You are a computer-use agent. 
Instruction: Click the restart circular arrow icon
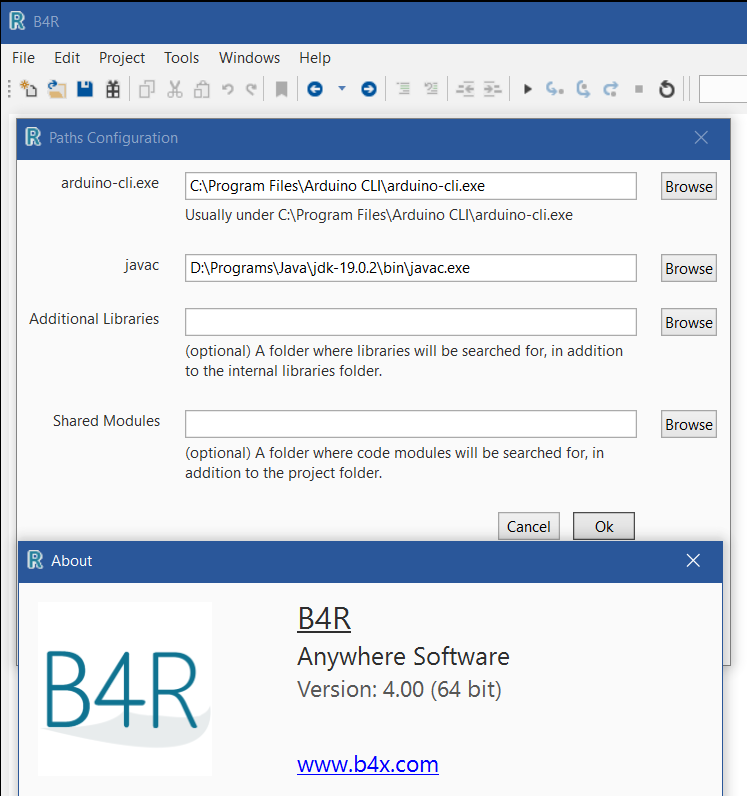[x=667, y=89]
